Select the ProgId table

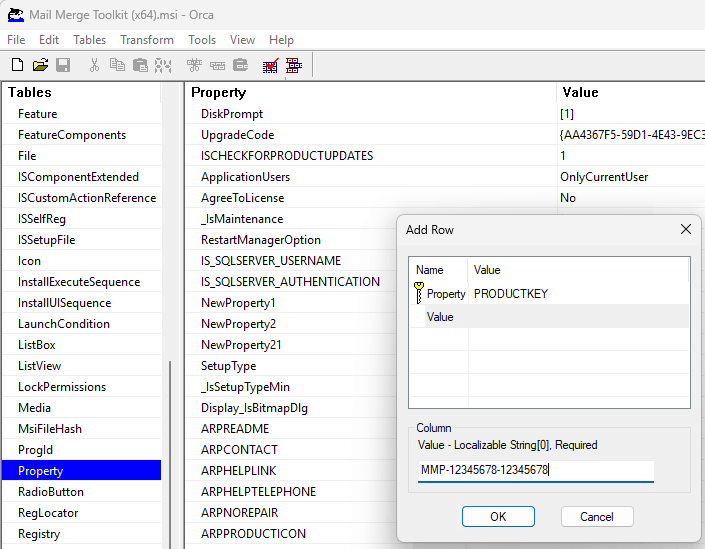82,450
